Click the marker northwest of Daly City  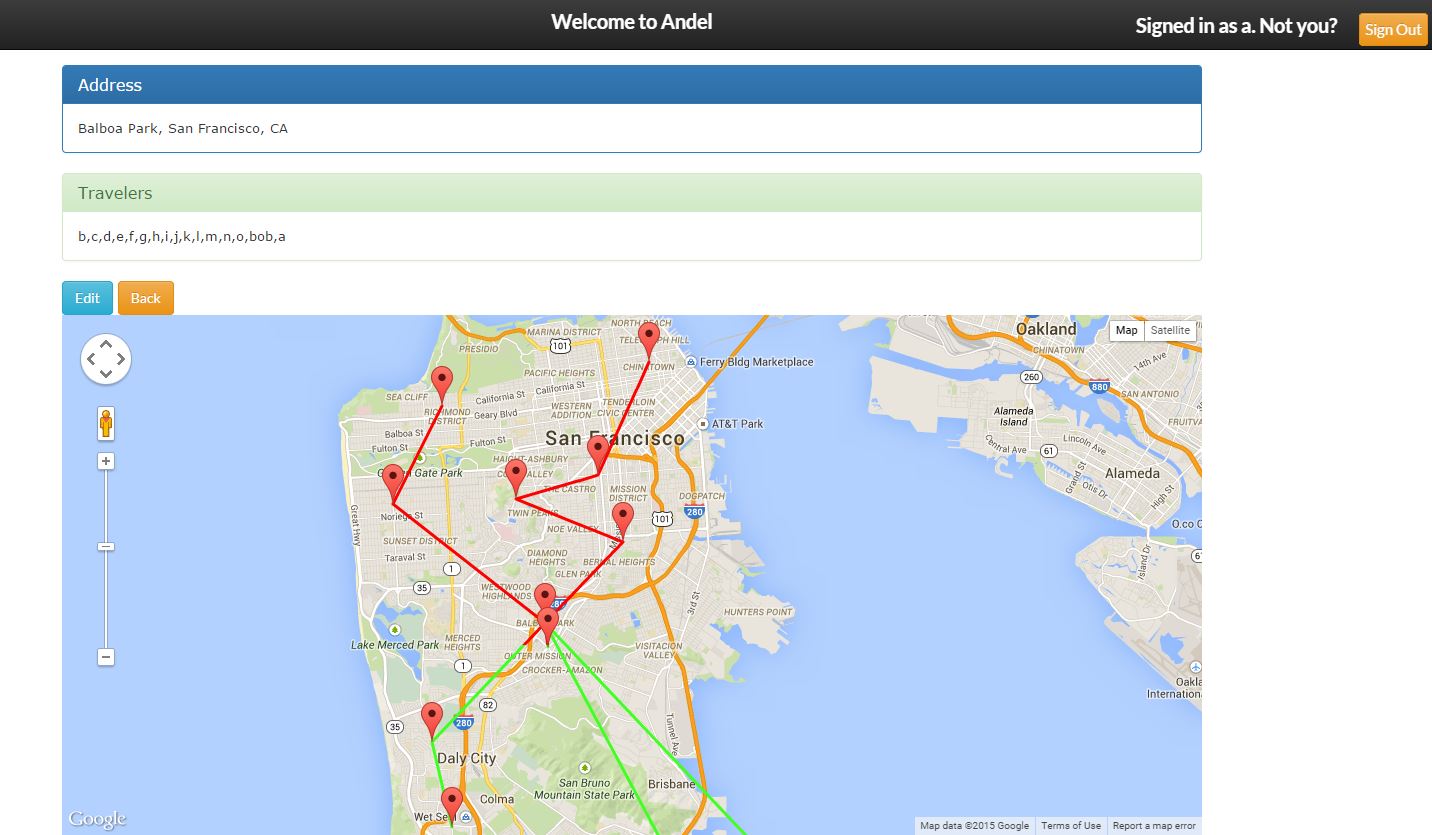(x=432, y=719)
